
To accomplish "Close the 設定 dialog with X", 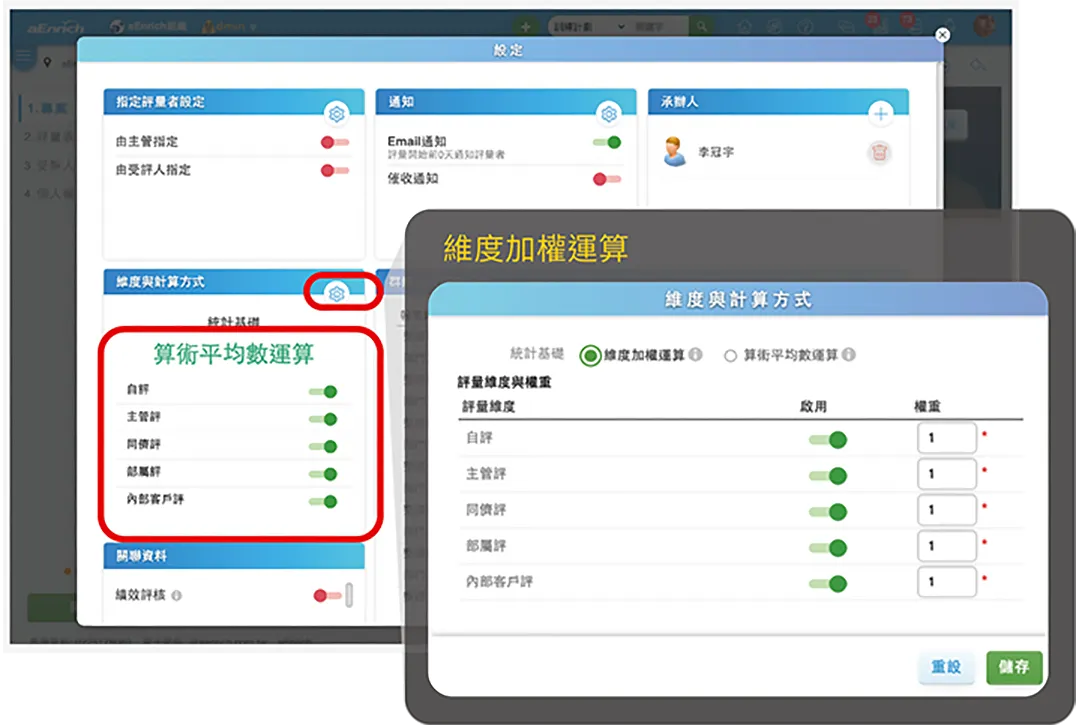I will click(942, 35).
